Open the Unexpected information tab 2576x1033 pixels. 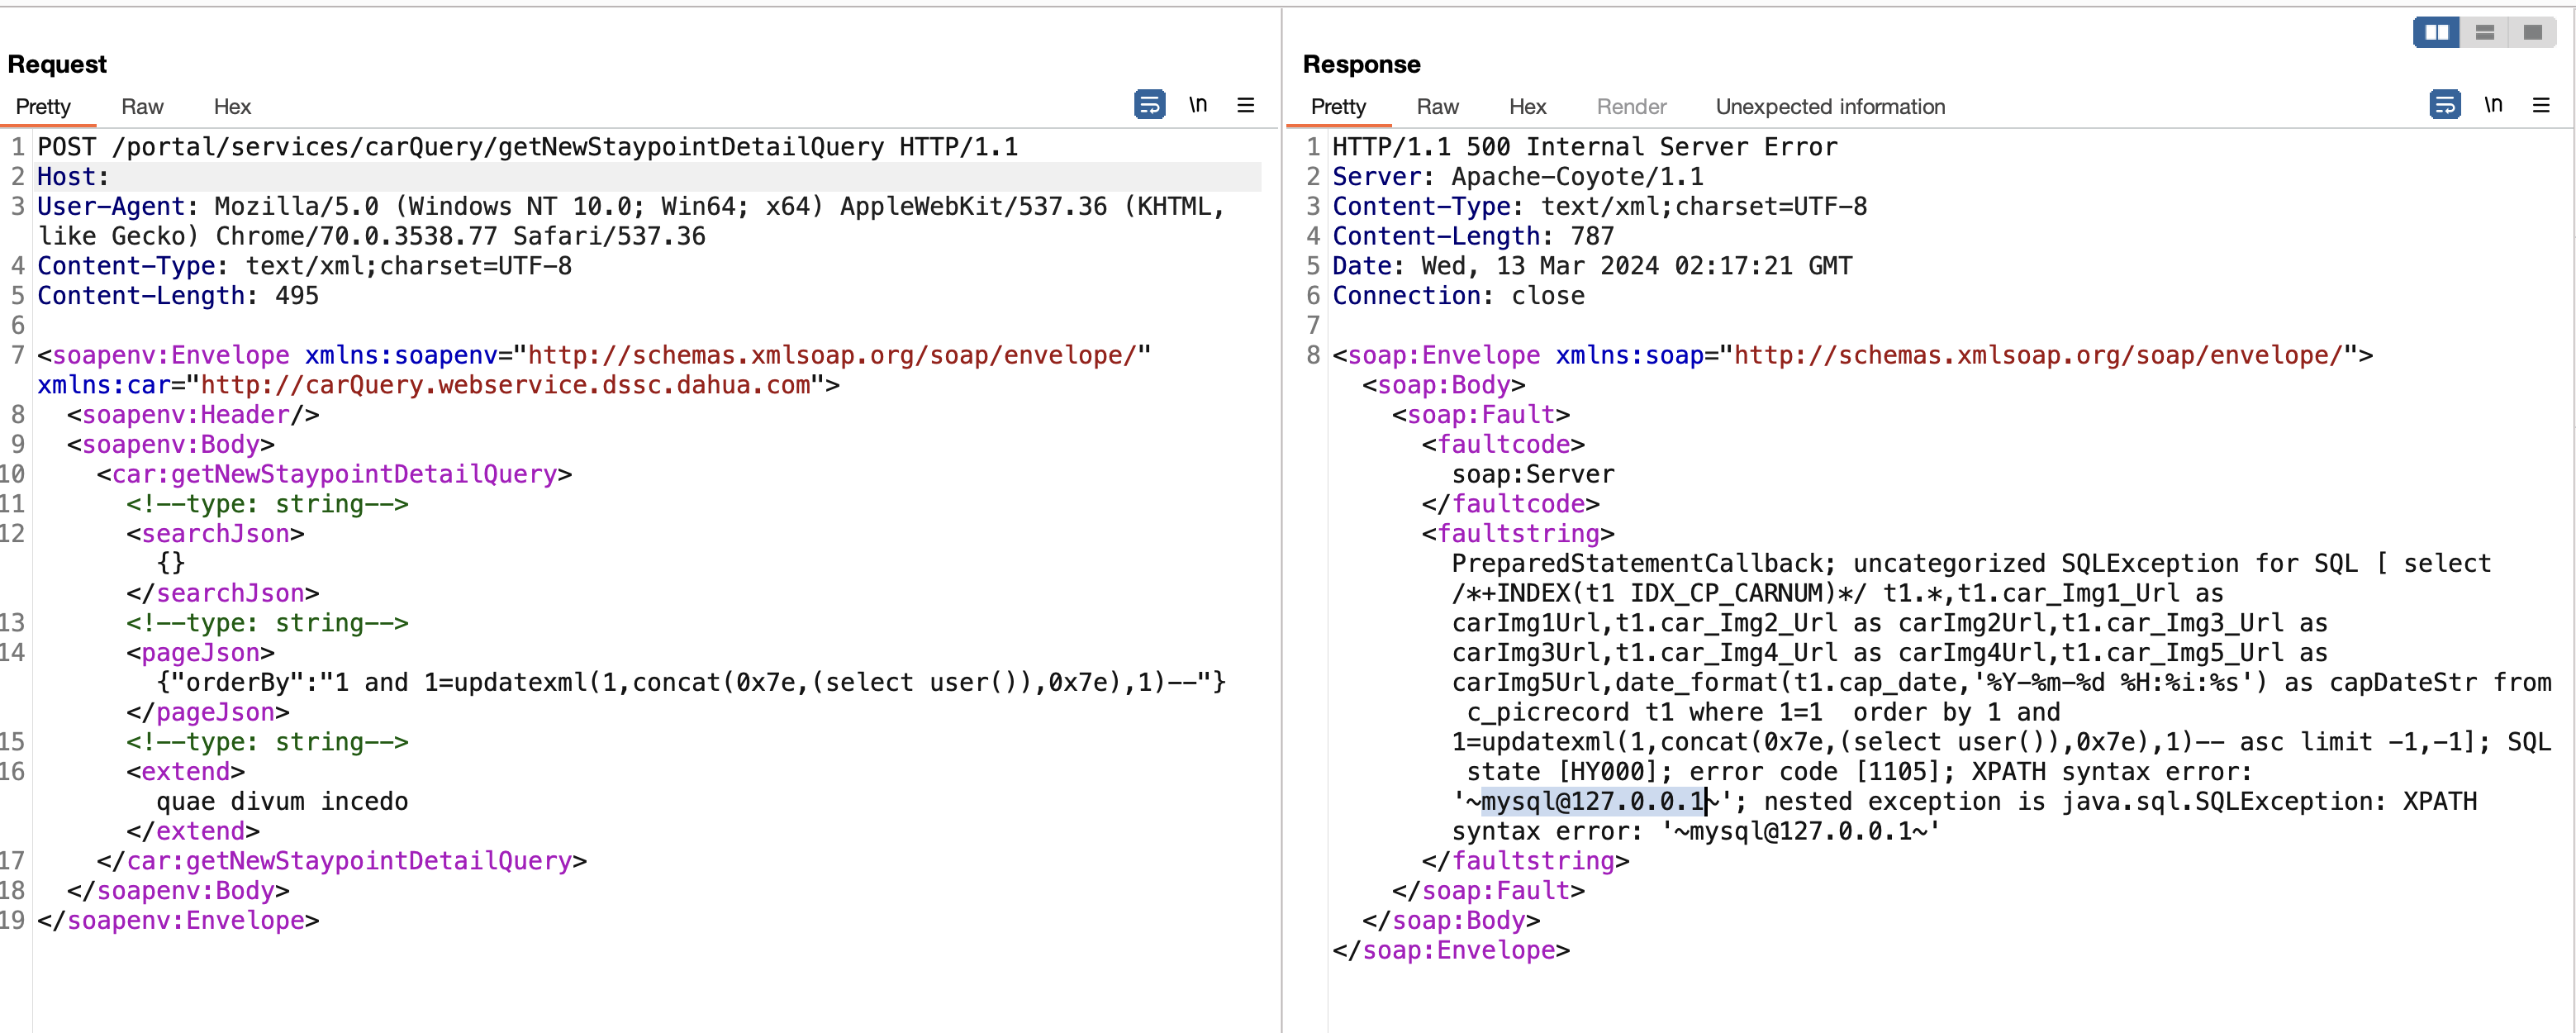1830,107
